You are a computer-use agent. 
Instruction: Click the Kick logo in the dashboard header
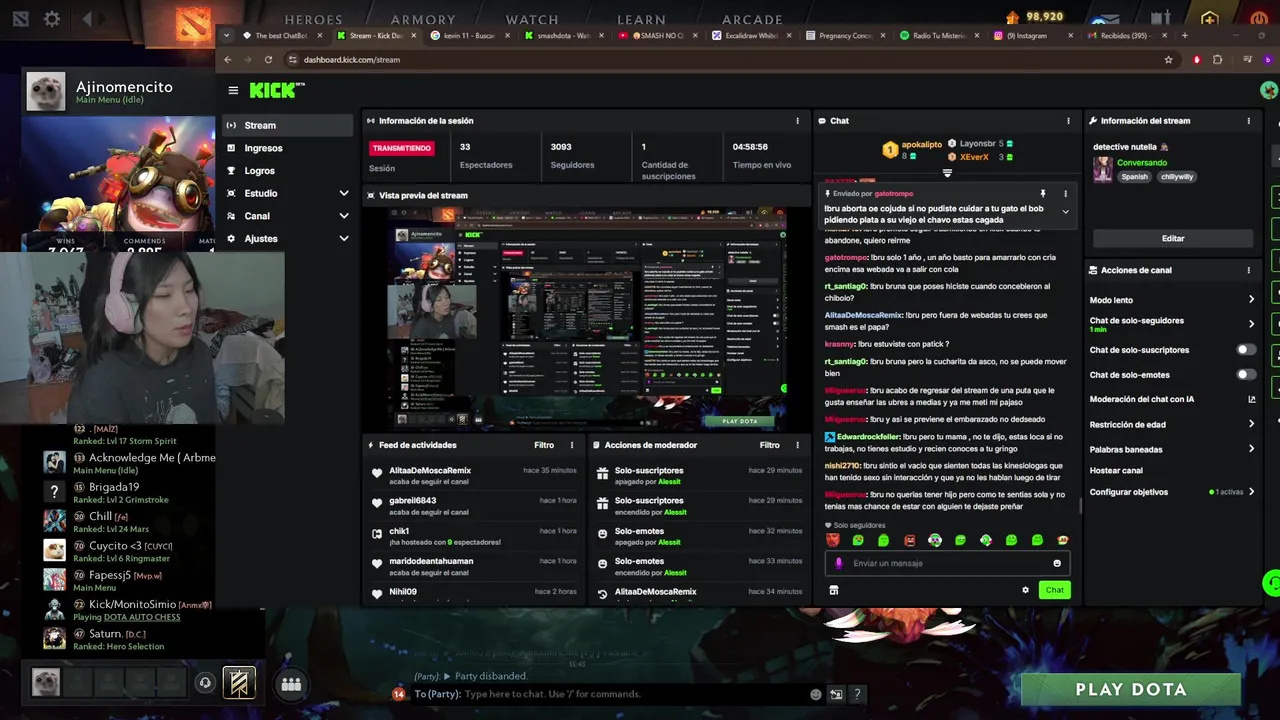pos(277,90)
